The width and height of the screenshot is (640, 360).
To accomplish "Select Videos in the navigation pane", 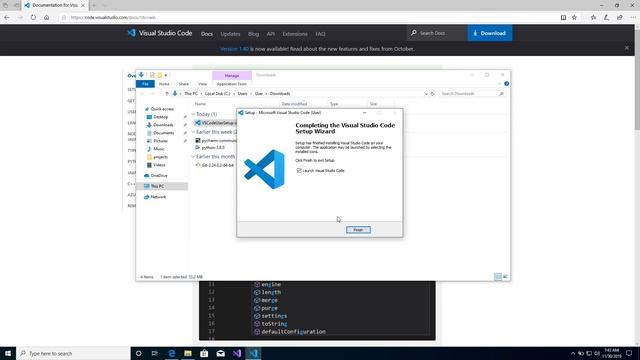I will 159,165.
